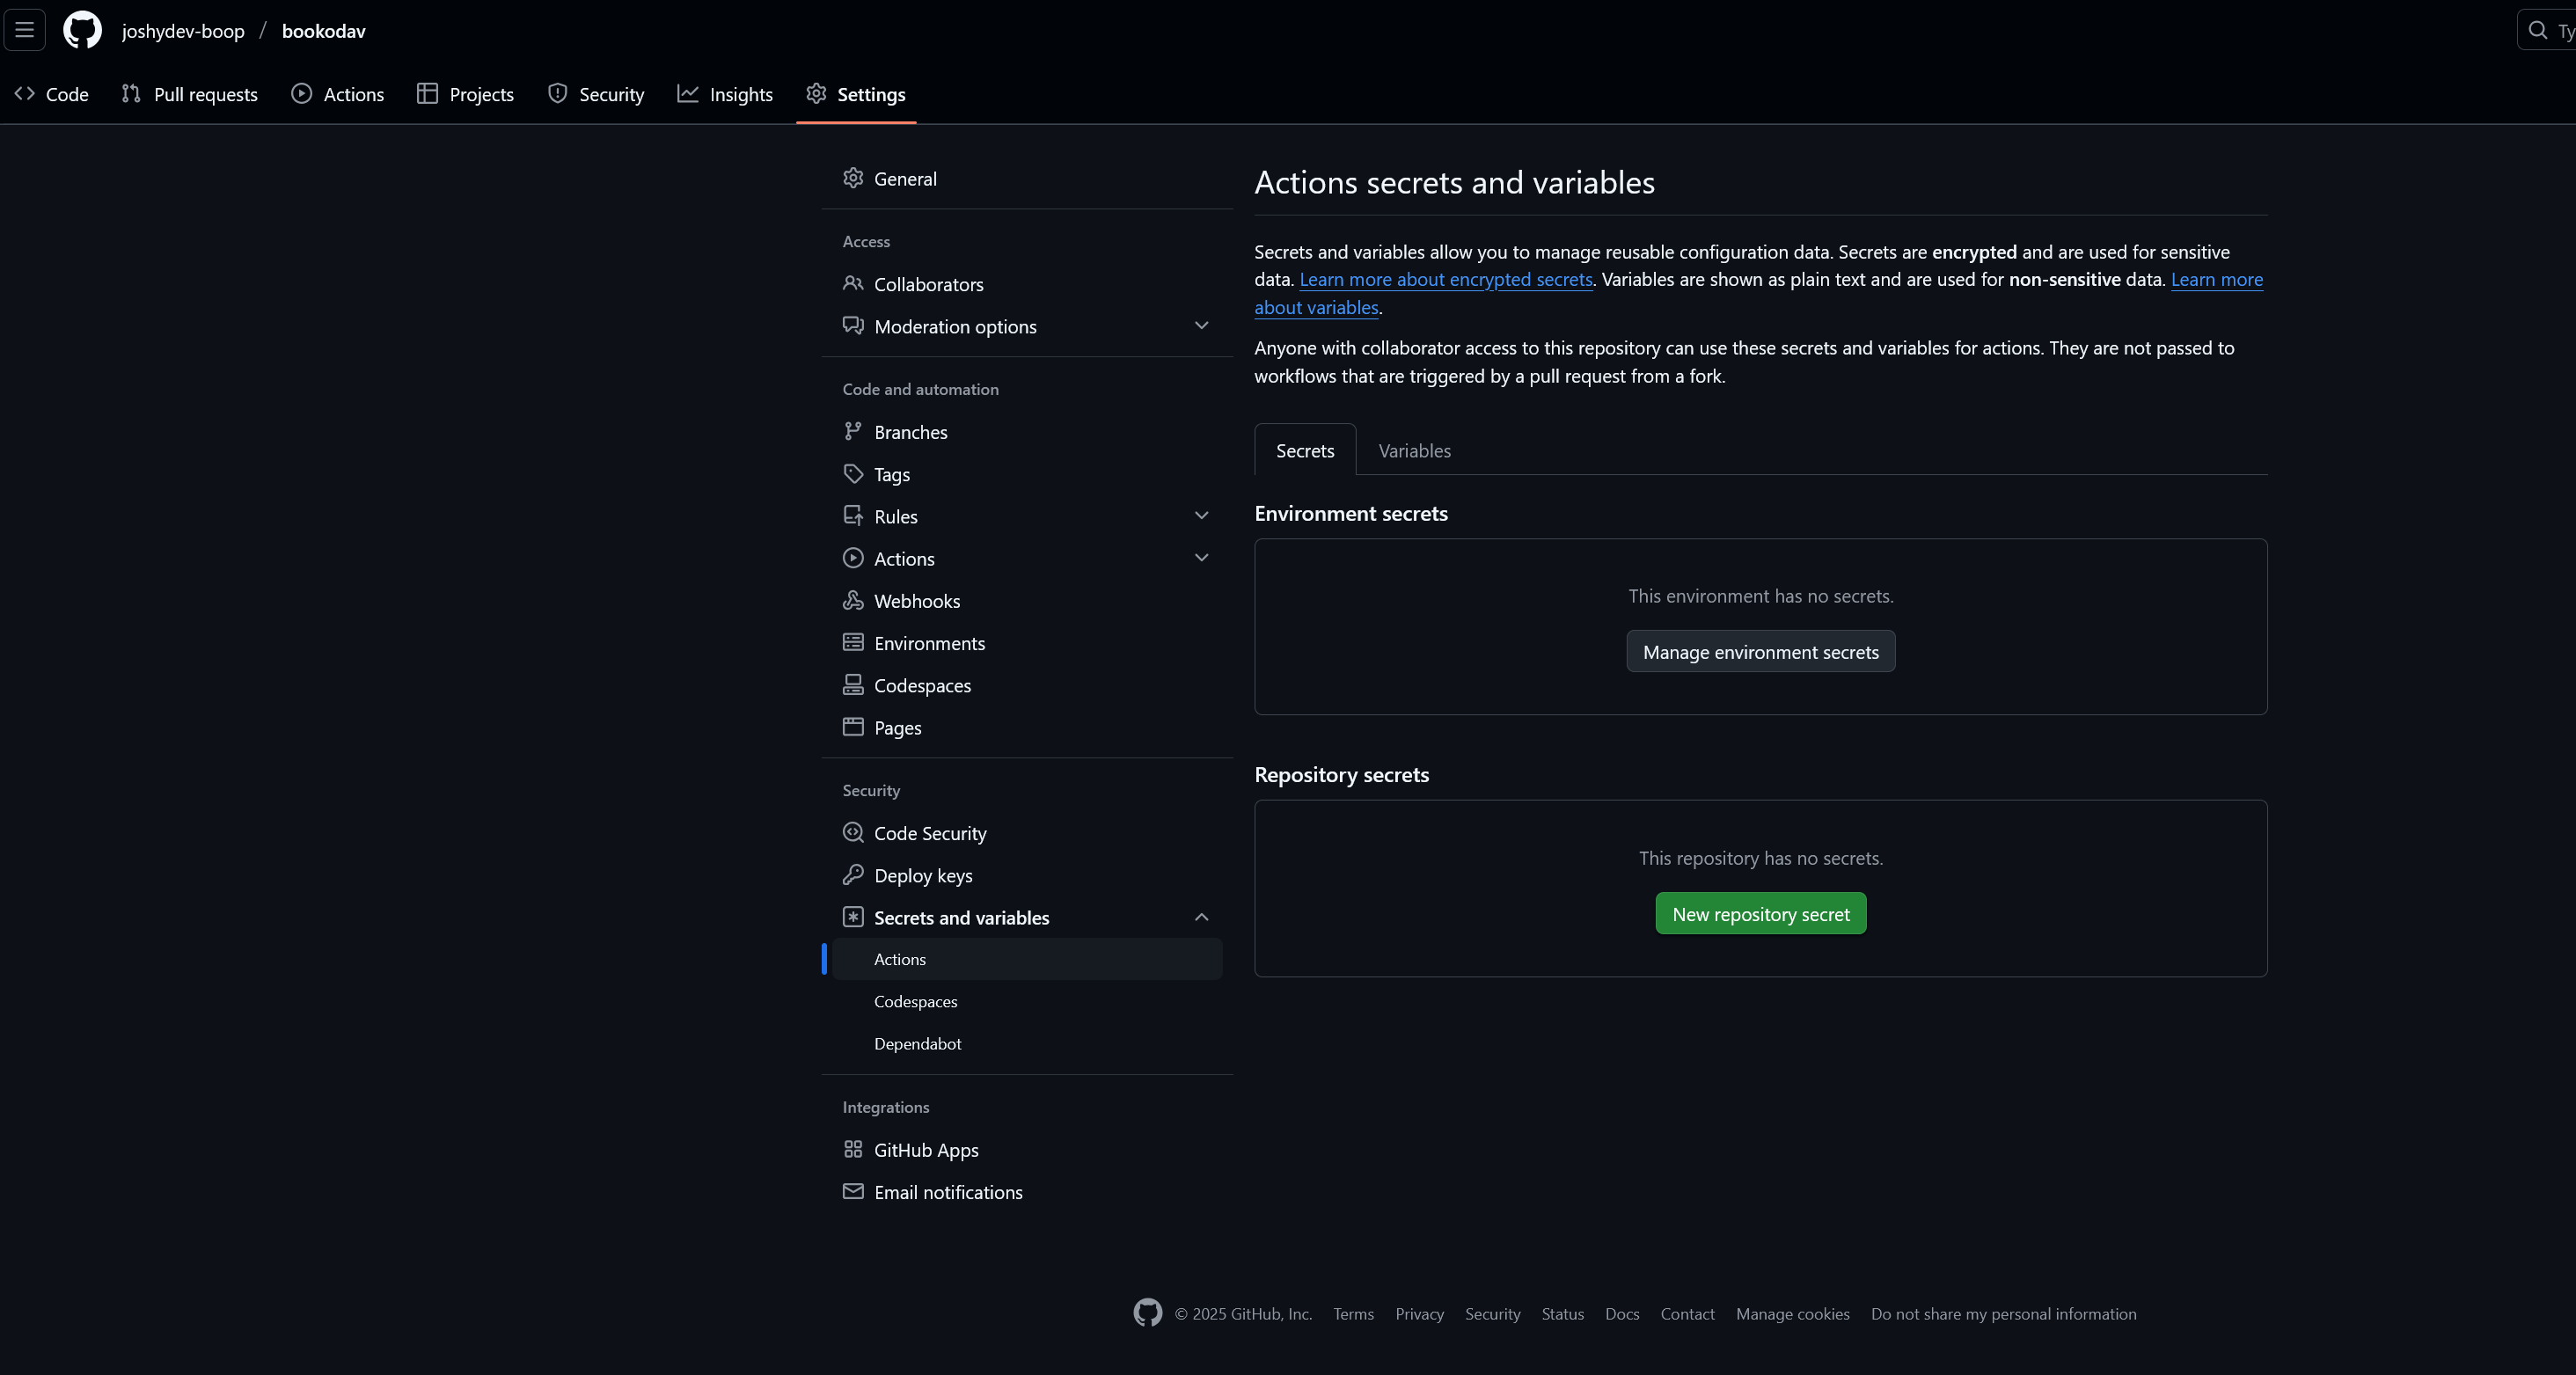This screenshot has height=1375, width=2576.
Task: Open the Code repository tab
Action: [52, 94]
